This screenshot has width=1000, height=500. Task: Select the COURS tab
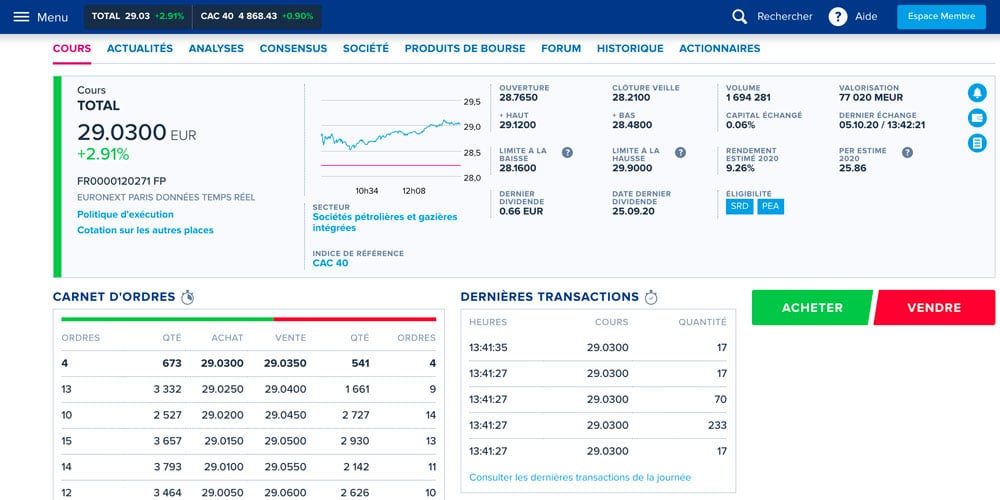(72, 48)
